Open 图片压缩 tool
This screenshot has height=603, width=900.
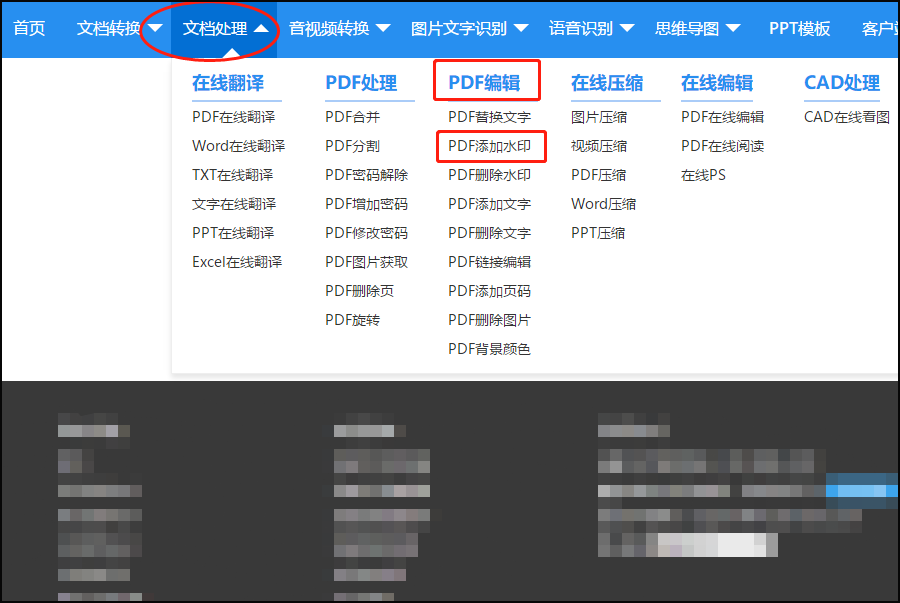coord(599,117)
